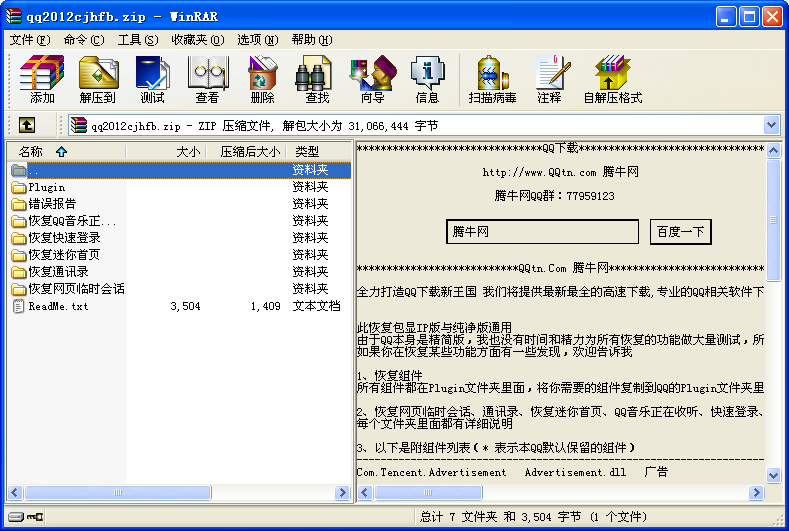Maximize the WinRAR window
The image size is (789, 531).
pyautogui.click(x=749, y=17)
